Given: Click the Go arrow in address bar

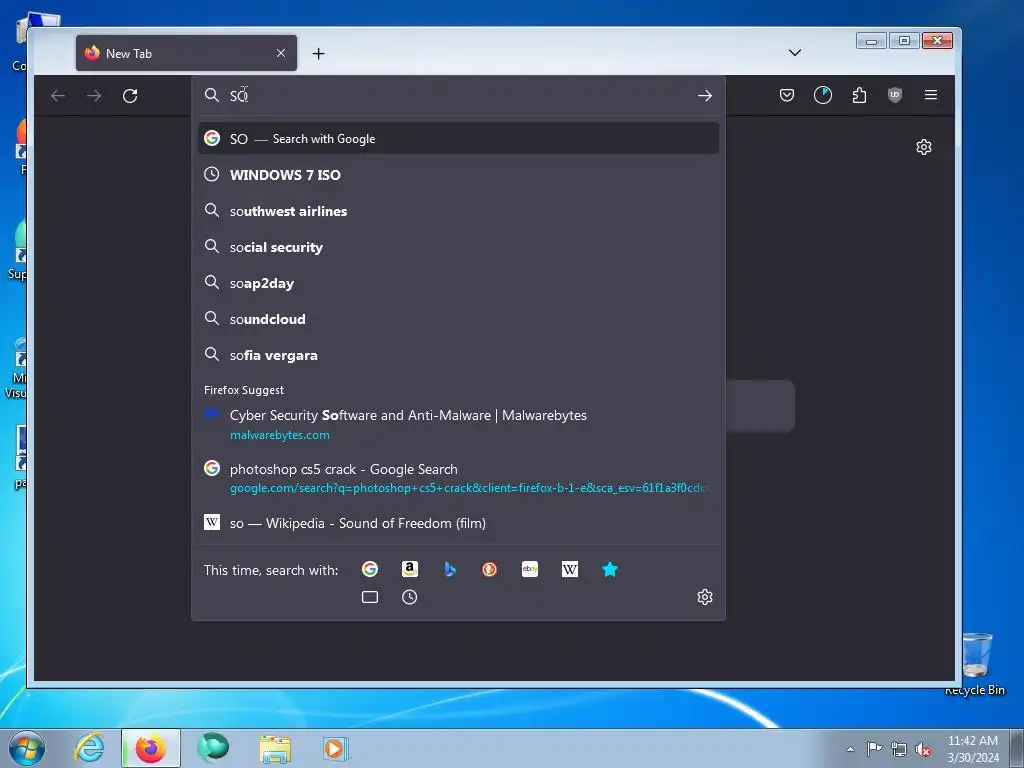Looking at the screenshot, I should coord(704,95).
